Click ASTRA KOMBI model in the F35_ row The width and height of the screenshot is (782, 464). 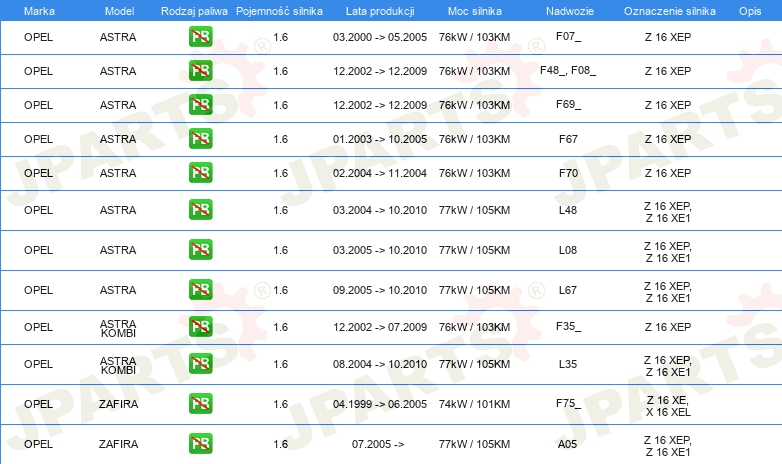(118, 328)
